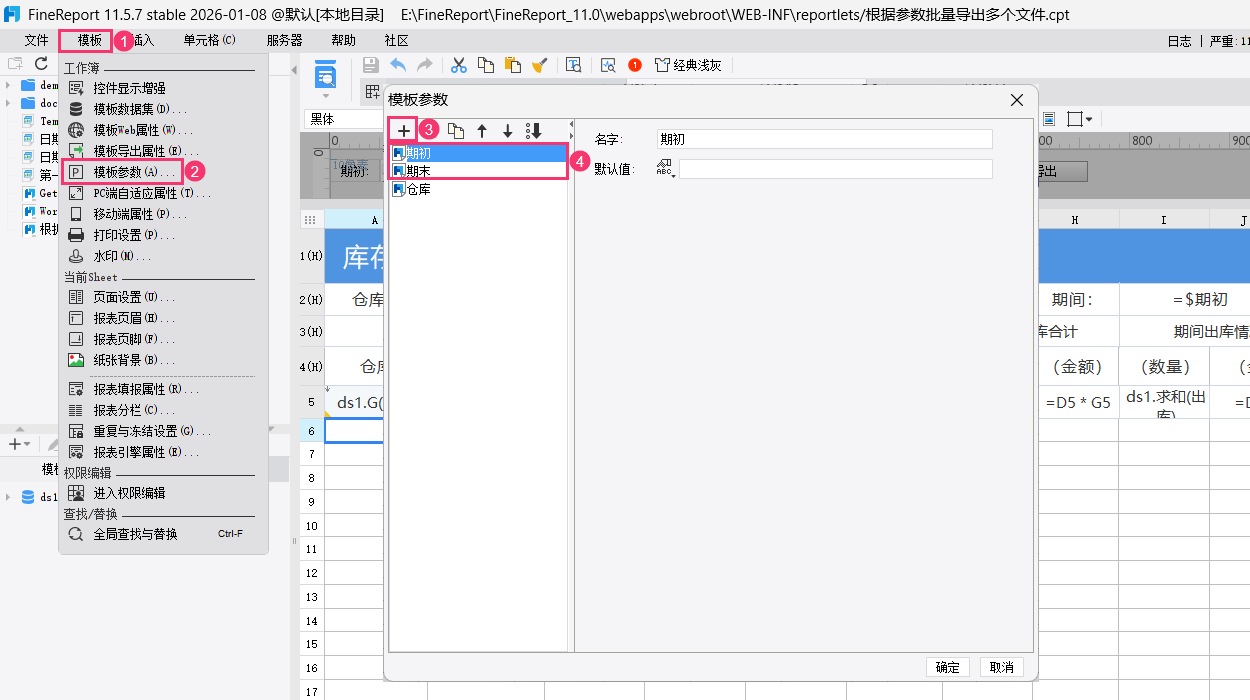Select row header 6

[312, 430]
